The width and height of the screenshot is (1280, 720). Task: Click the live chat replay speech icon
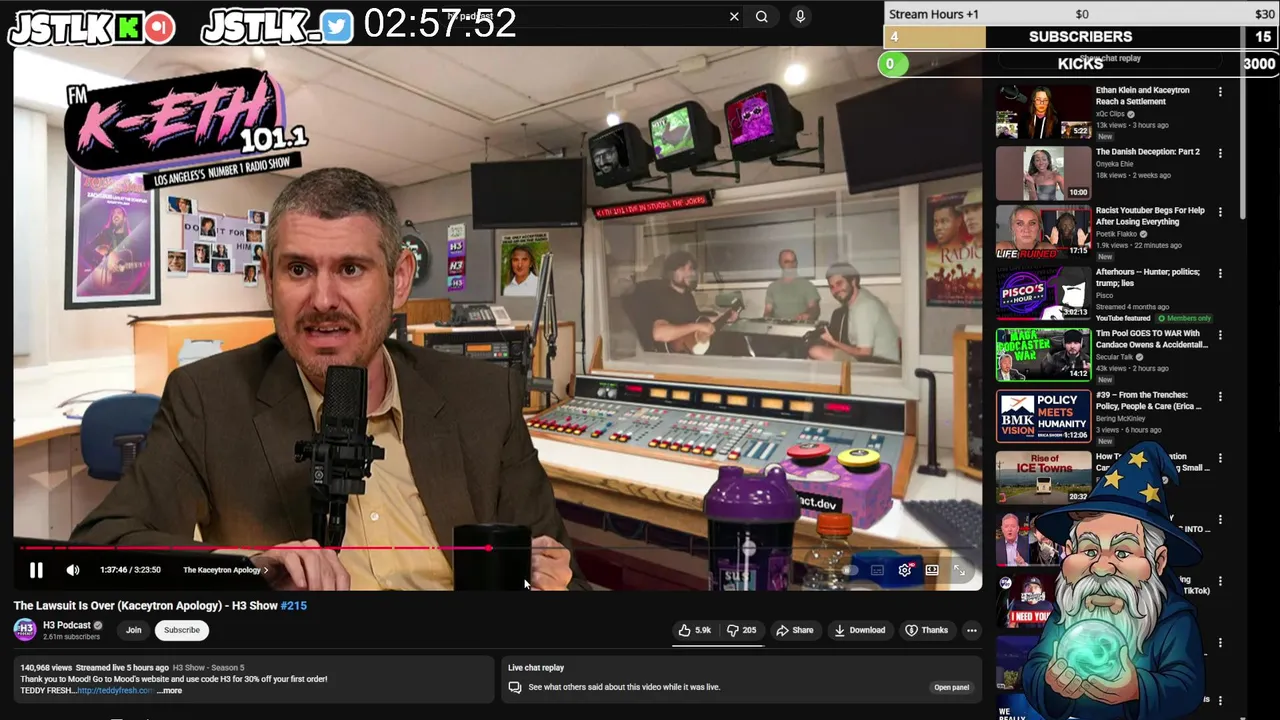point(515,687)
